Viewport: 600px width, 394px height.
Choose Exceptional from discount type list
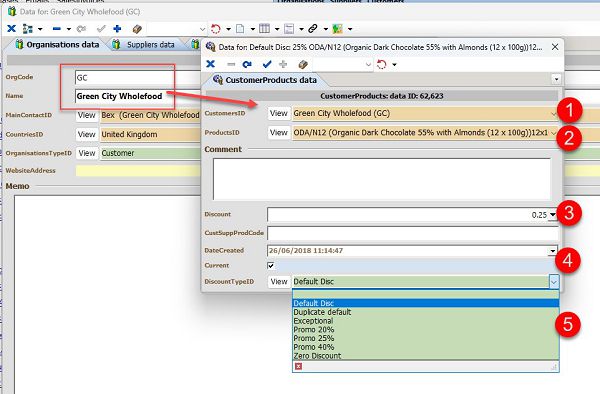426,321
